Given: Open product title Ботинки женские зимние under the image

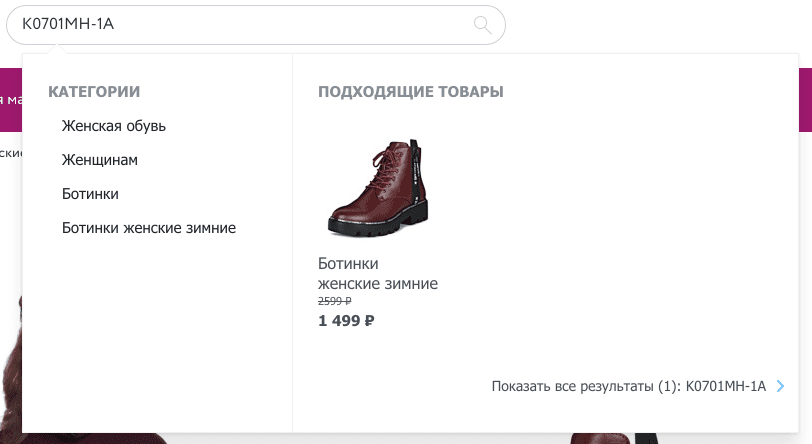Looking at the screenshot, I should (x=378, y=274).
